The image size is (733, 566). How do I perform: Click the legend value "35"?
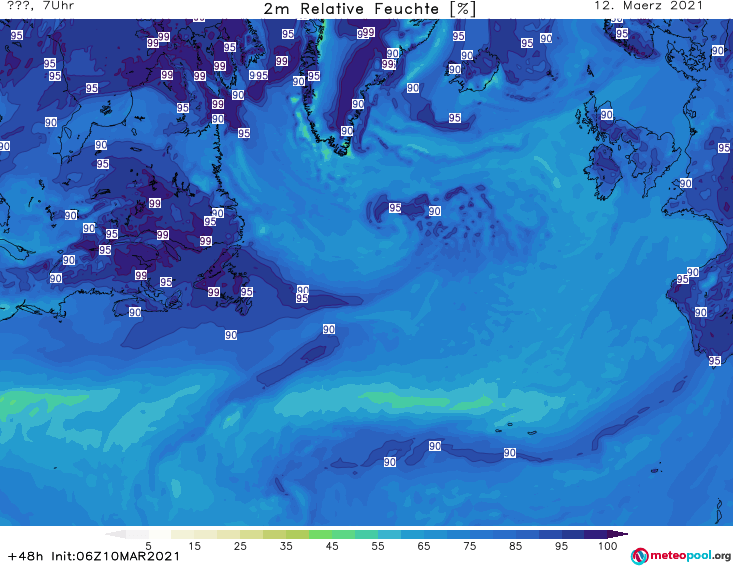286,546
